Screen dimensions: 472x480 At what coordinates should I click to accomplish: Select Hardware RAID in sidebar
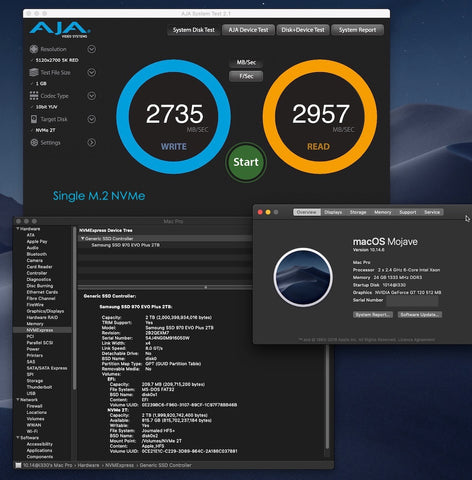(42, 317)
